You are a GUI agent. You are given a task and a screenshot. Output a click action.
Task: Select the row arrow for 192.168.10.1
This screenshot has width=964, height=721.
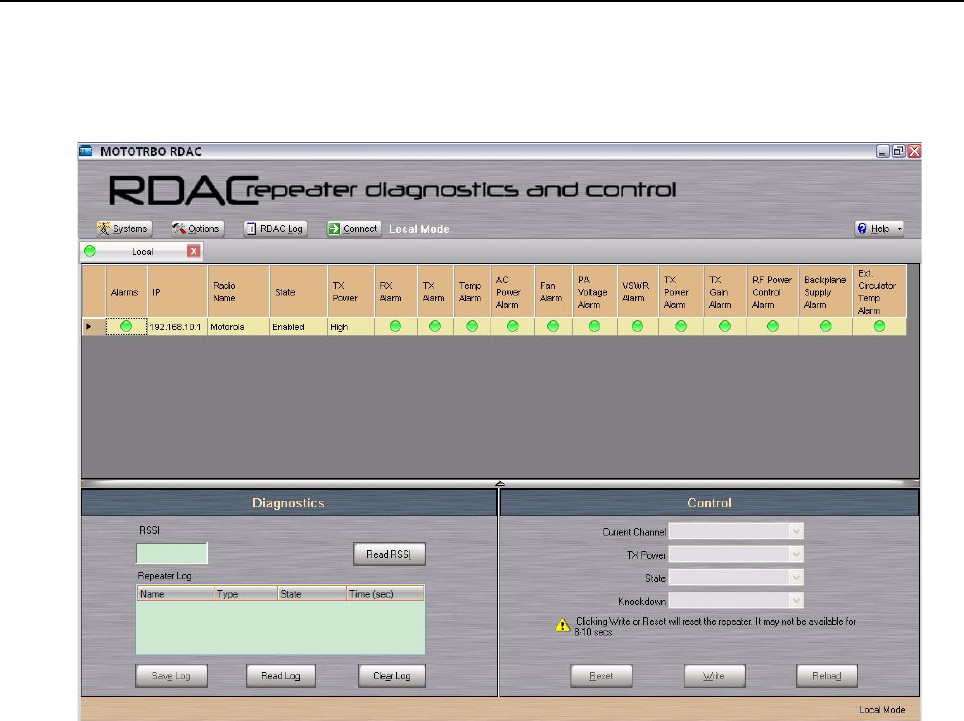[x=89, y=326]
